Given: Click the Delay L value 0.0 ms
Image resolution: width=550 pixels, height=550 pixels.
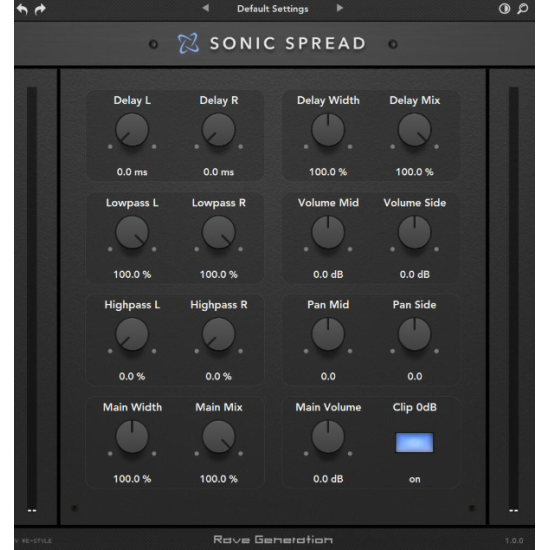Looking at the screenshot, I should tap(132, 172).
